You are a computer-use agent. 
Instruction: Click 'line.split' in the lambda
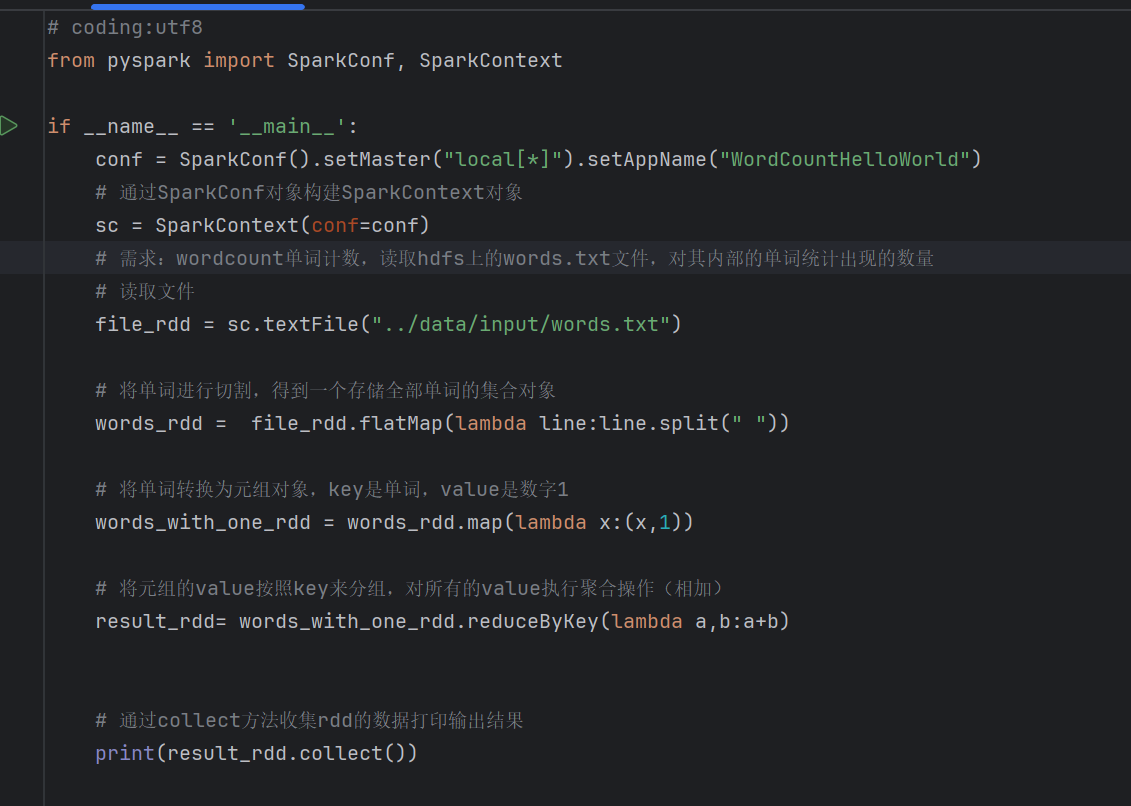[x=659, y=424]
